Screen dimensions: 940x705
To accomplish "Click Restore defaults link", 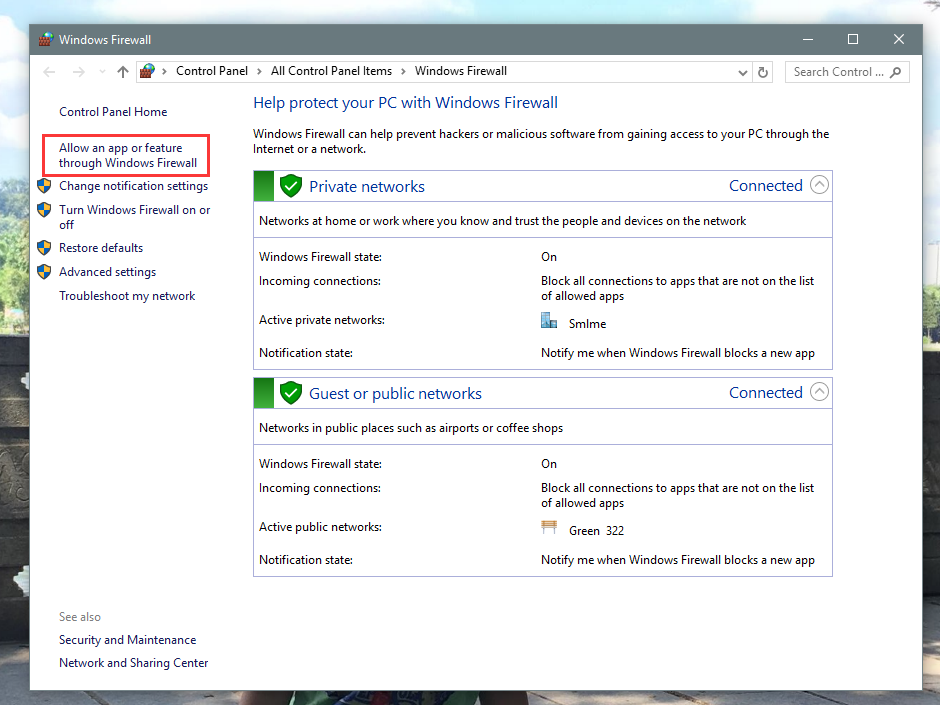I will pos(101,248).
